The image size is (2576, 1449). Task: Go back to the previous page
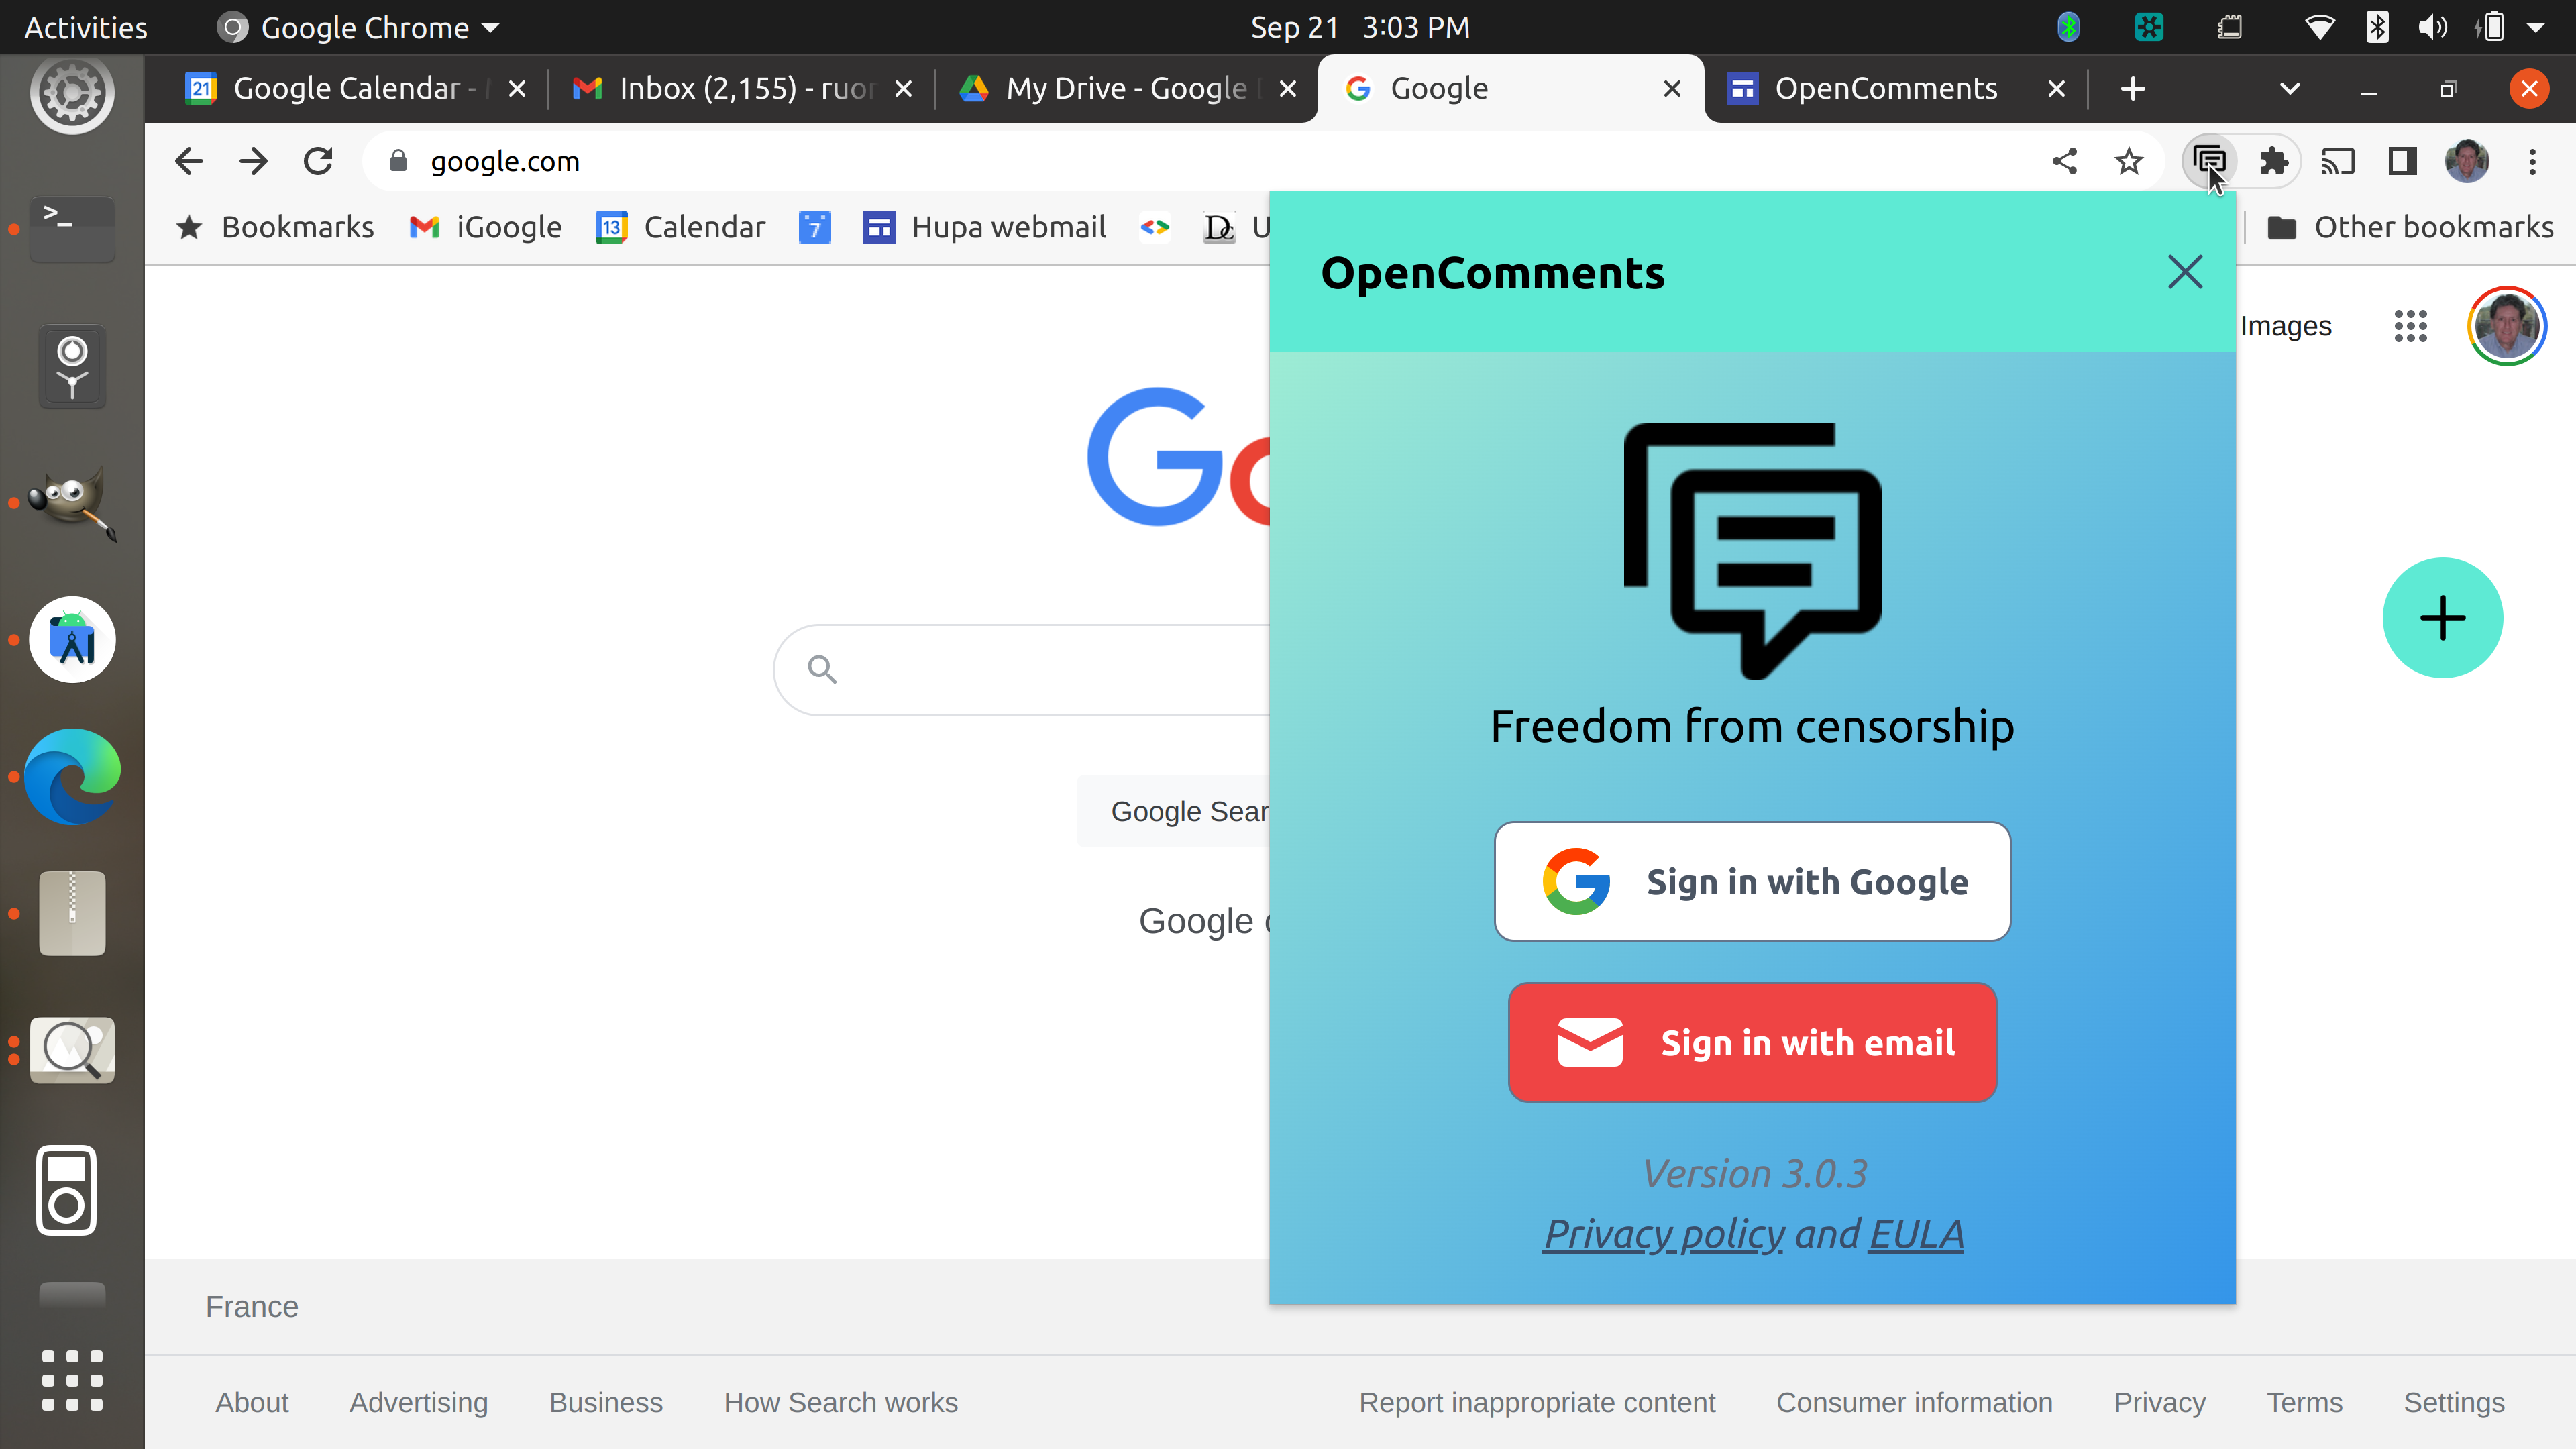coord(189,161)
